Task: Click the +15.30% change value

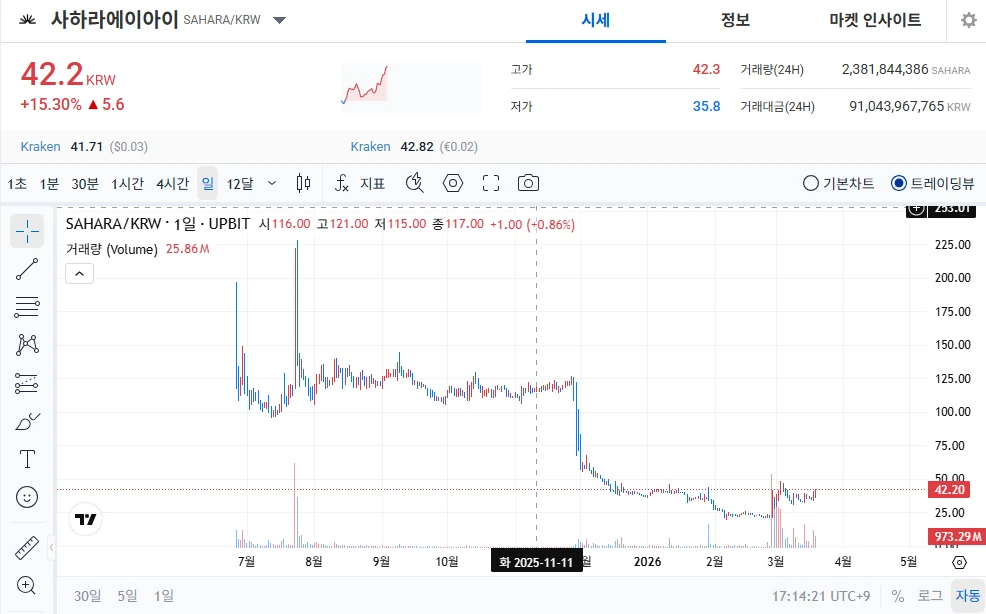Action: point(50,104)
